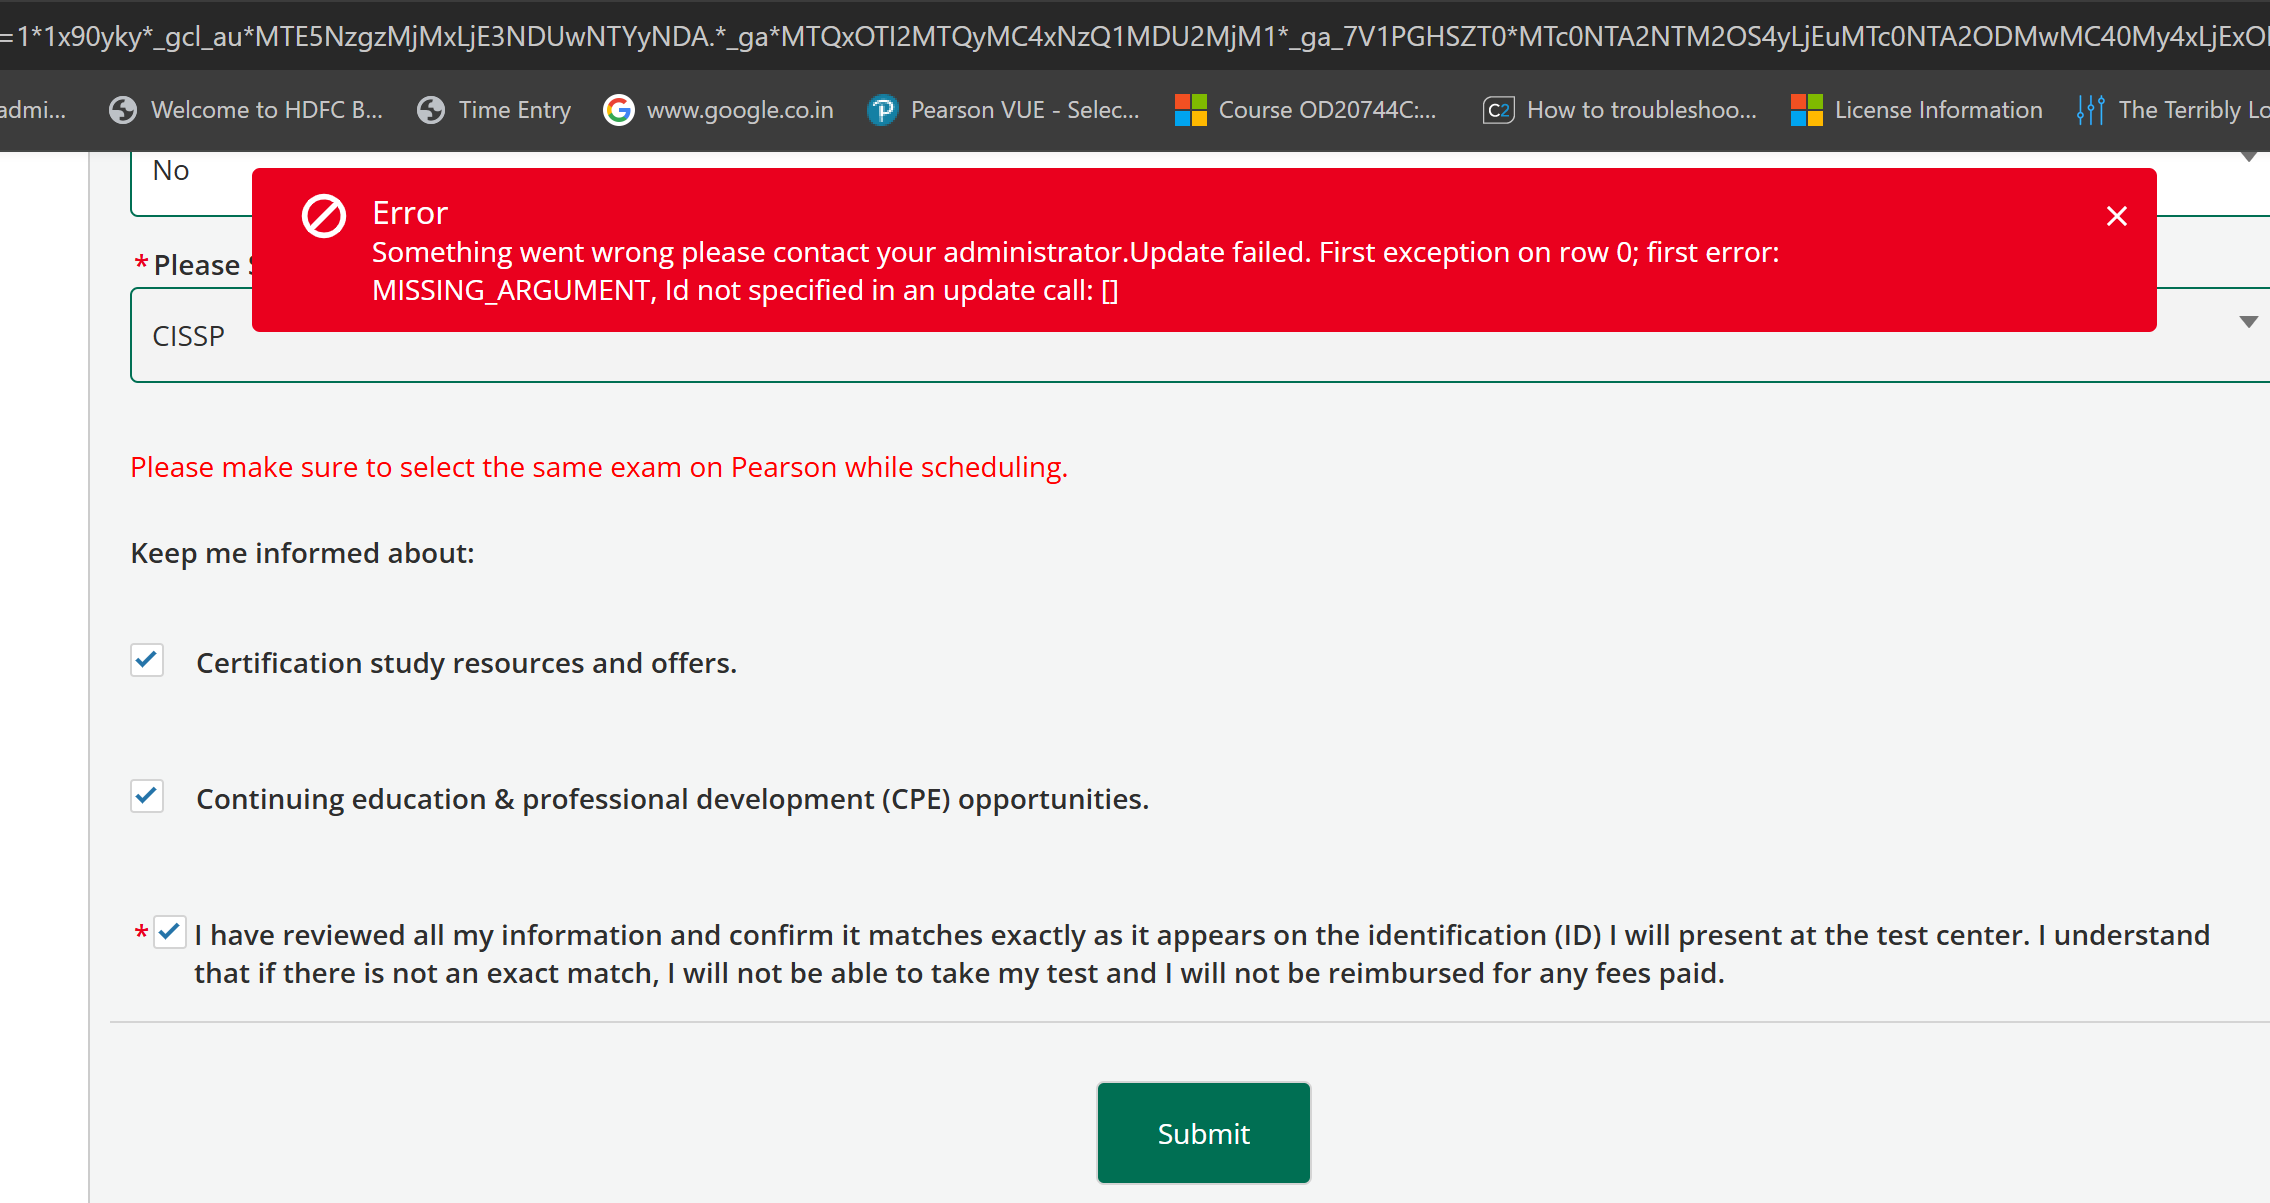Open the Course OD20744C Microsoft icon
The width and height of the screenshot is (2270, 1203).
click(1190, 110)
